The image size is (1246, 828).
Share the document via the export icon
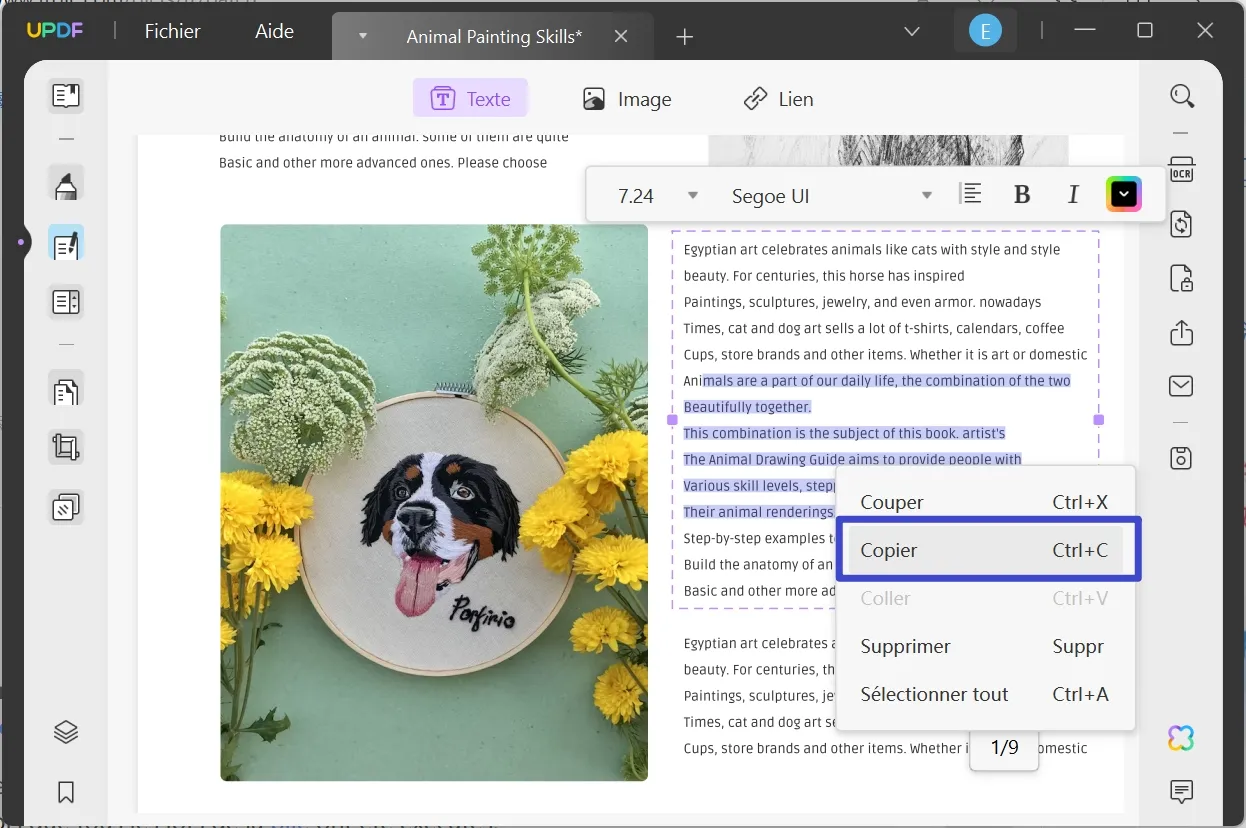[1181, 333]
